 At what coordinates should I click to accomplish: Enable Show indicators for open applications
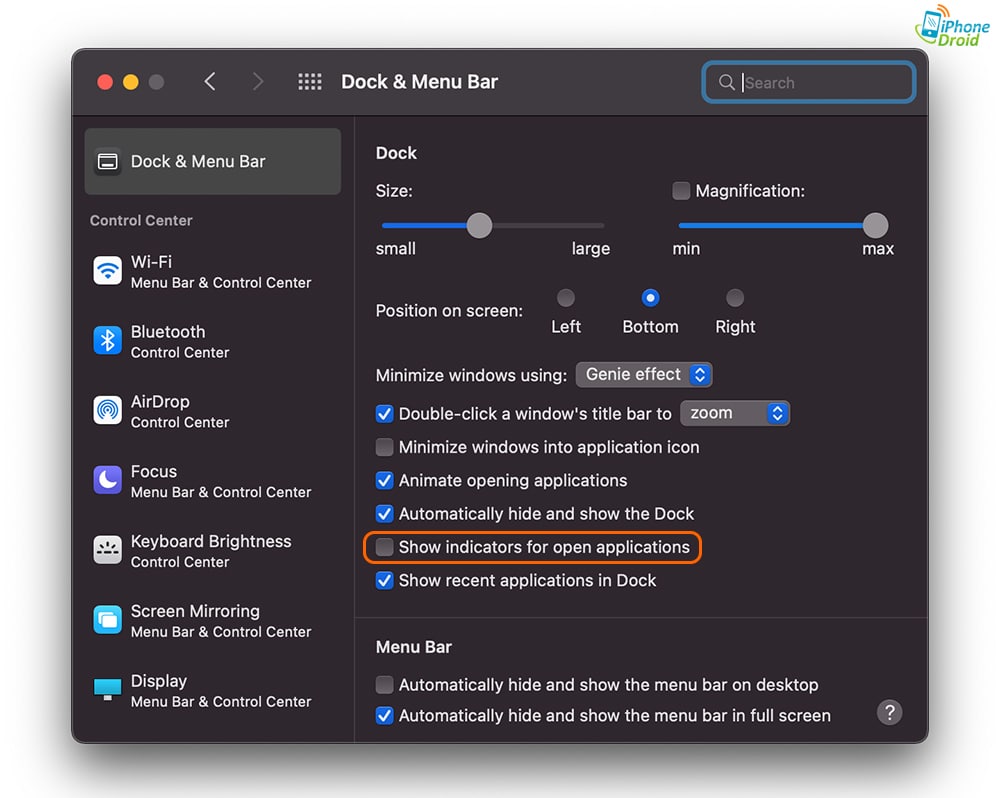click(384, 547)
